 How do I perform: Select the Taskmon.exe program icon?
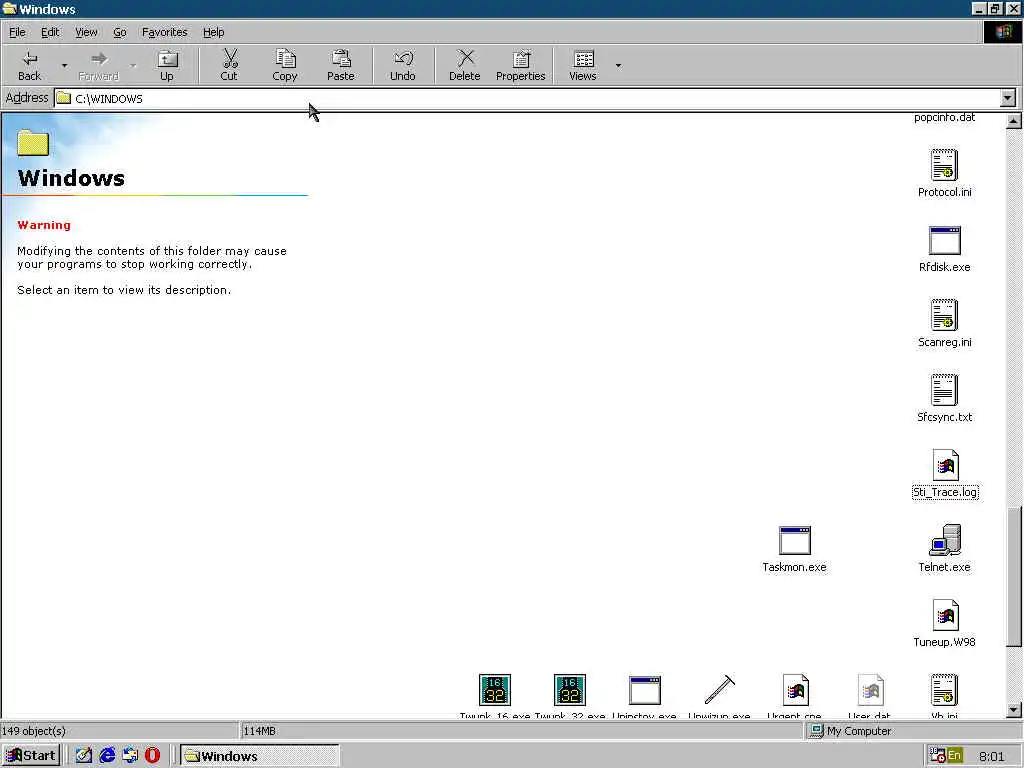coord(795,541)
